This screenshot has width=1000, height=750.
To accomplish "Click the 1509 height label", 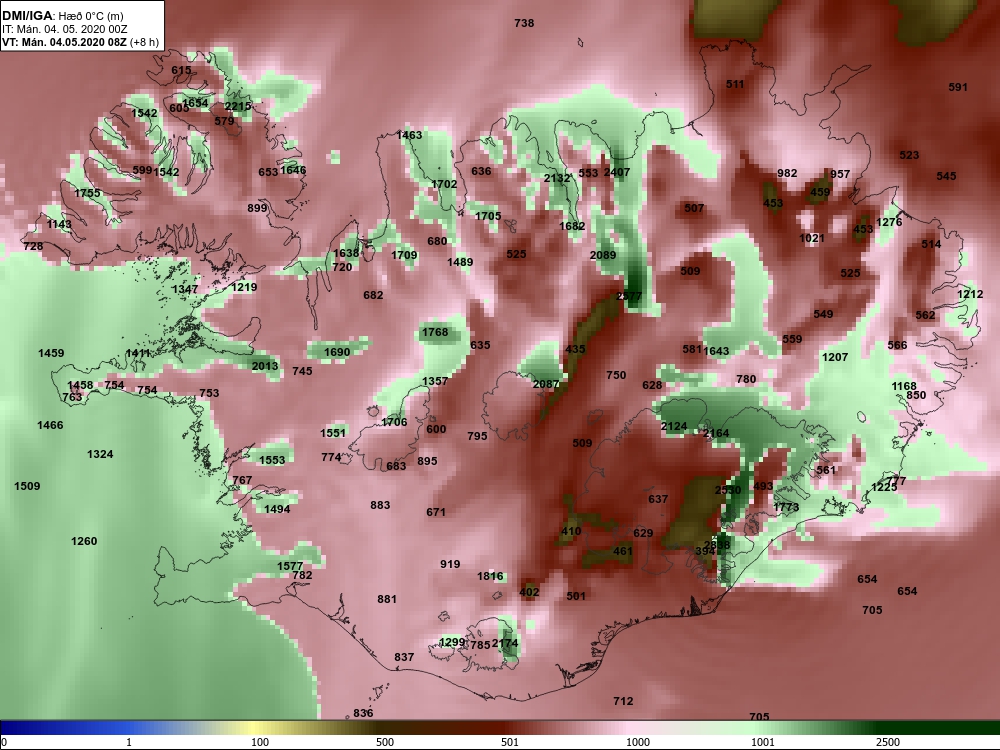I will (x=27, y=486).
